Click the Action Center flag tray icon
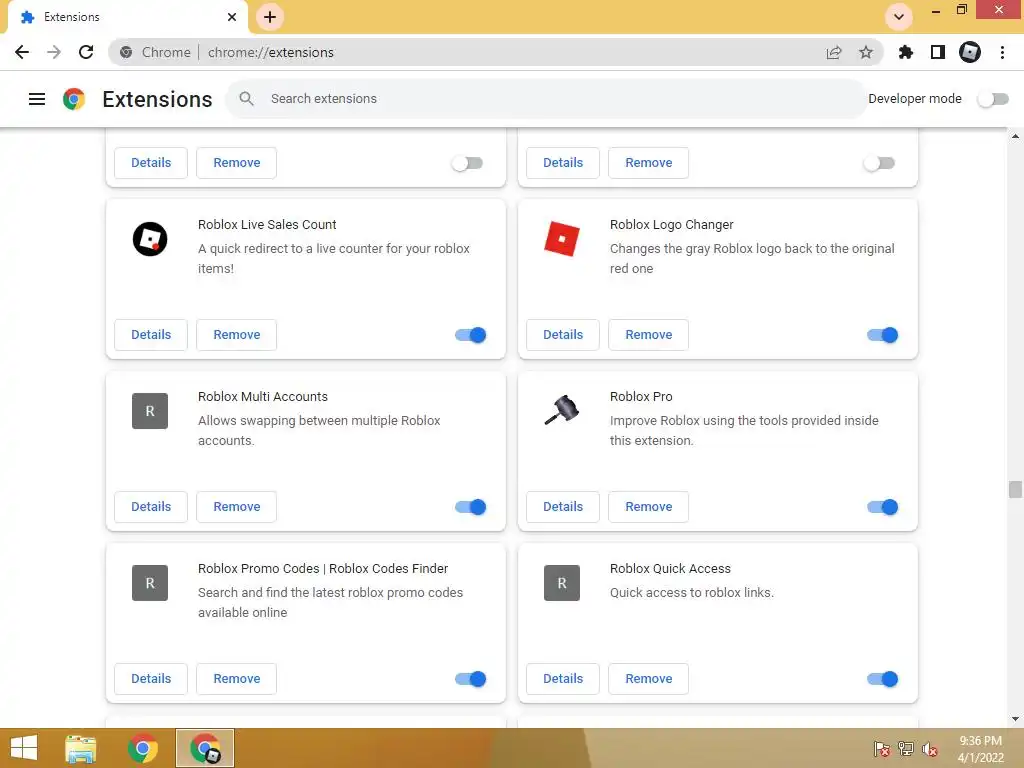 [881, 748]
